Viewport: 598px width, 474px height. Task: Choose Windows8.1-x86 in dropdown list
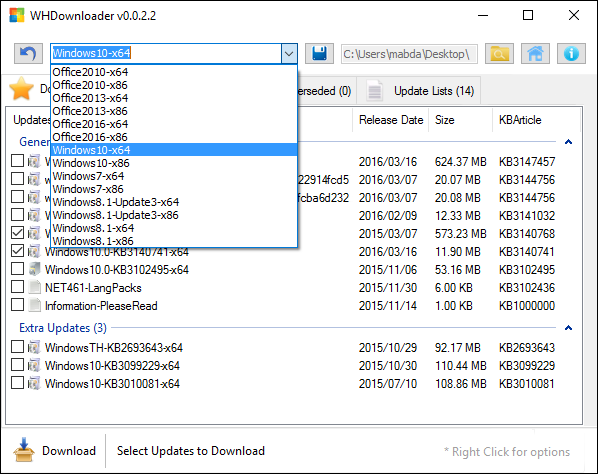[x=174, y=241]
